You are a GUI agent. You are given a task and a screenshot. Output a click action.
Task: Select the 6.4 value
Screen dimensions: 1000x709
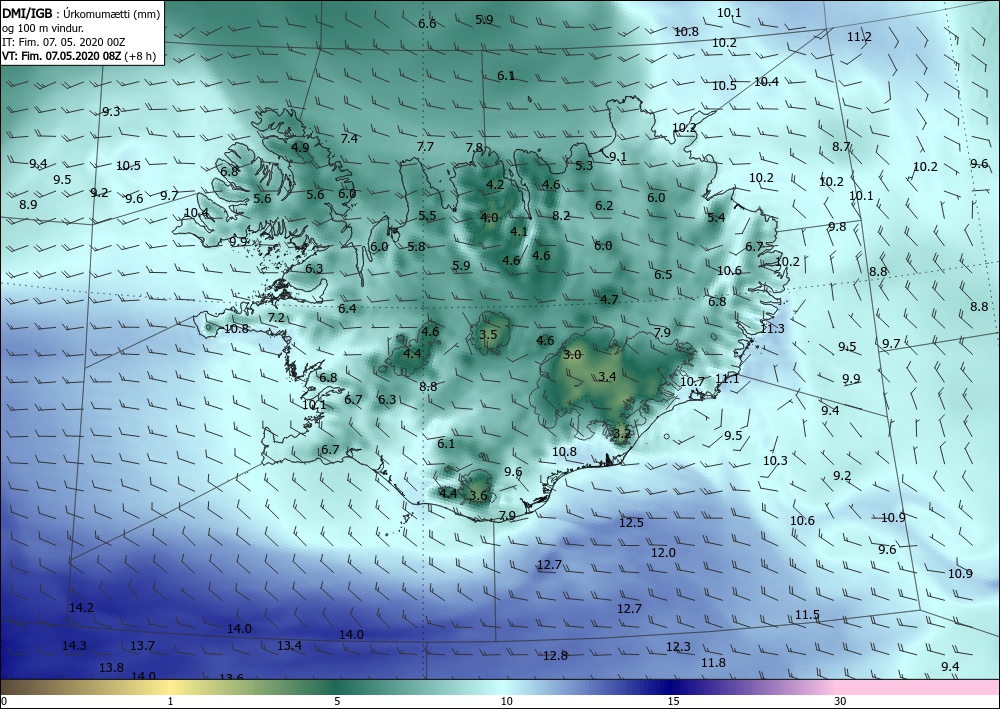click(347, 309)
